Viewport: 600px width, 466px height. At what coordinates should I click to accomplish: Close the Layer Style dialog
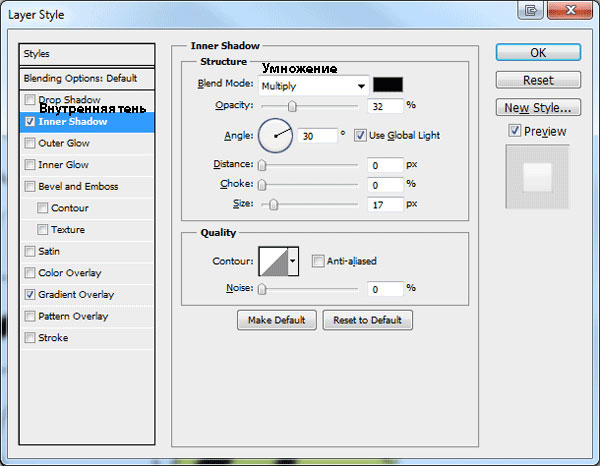[570, 10]
